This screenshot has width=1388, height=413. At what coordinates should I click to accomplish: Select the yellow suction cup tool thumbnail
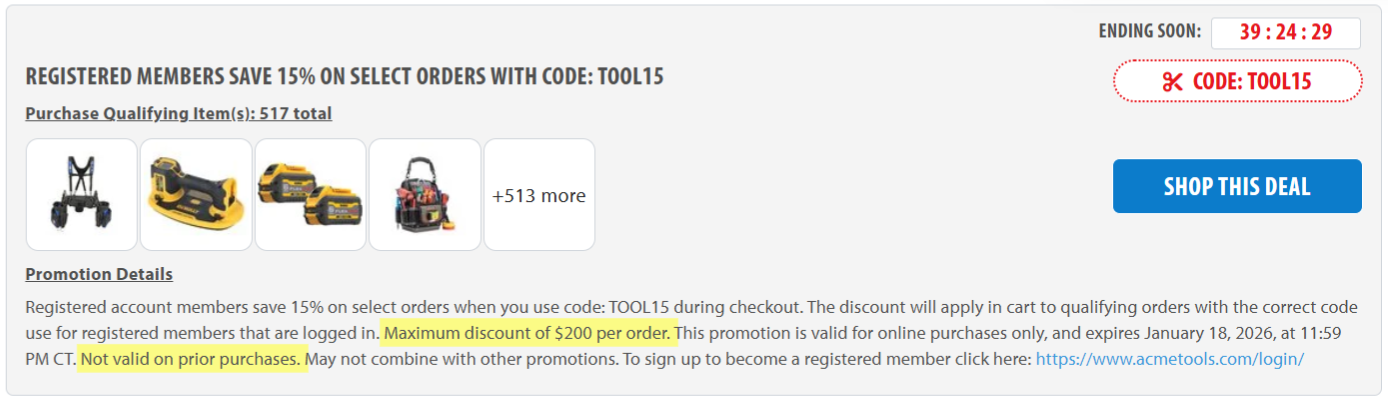(x=196, y=194)
